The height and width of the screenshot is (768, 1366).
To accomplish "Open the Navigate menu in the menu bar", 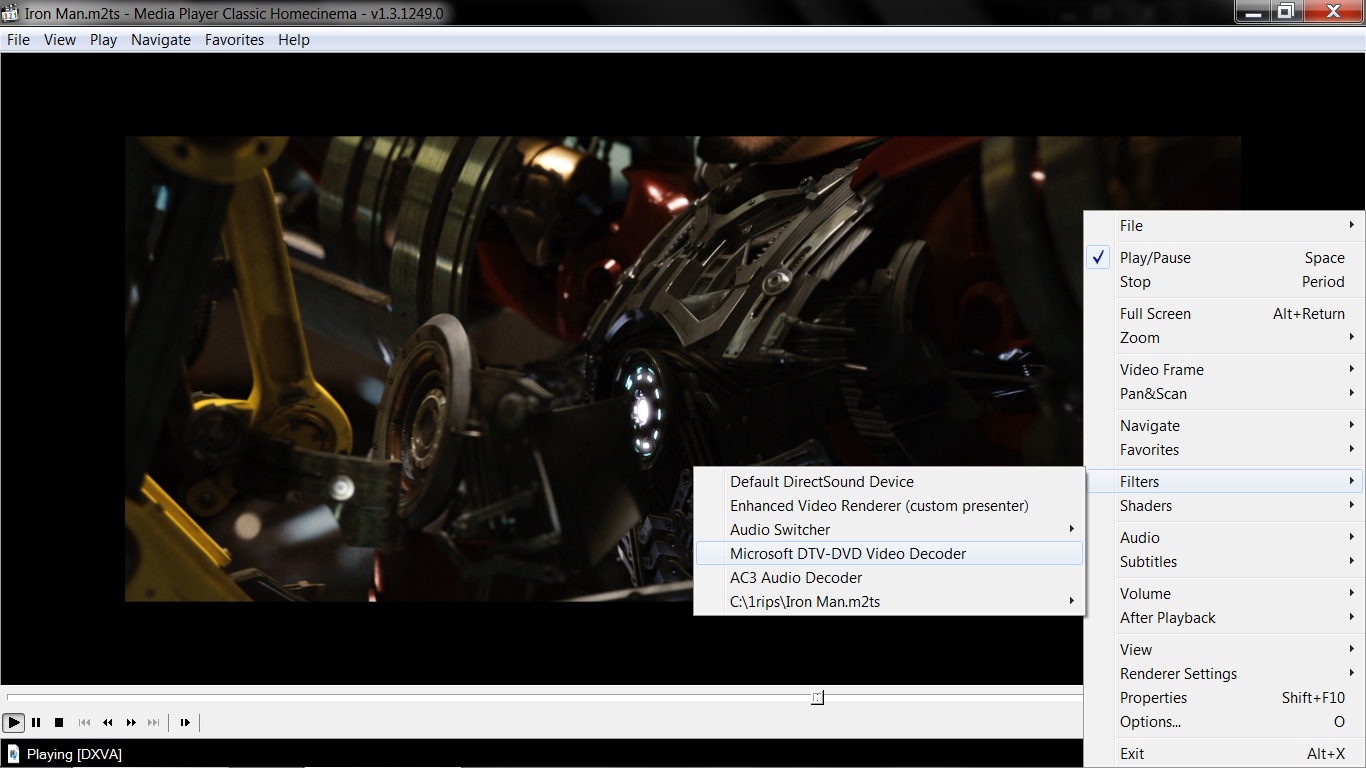I will pos(161,40).
